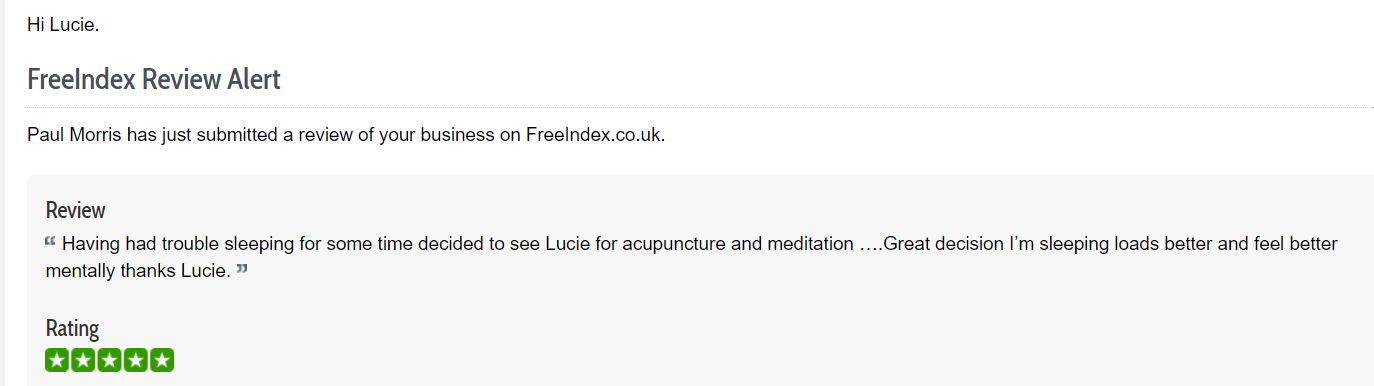
Task: Click the text 'Great decision' in review
Action: click(x=945, y=244)
